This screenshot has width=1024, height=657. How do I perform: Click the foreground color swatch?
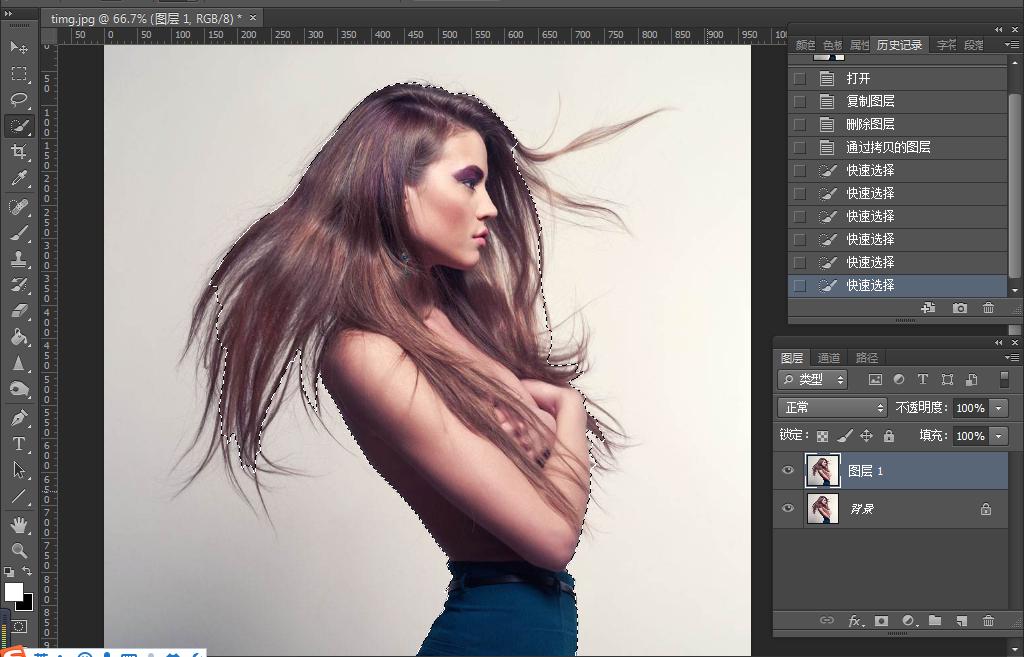(13, 591)
